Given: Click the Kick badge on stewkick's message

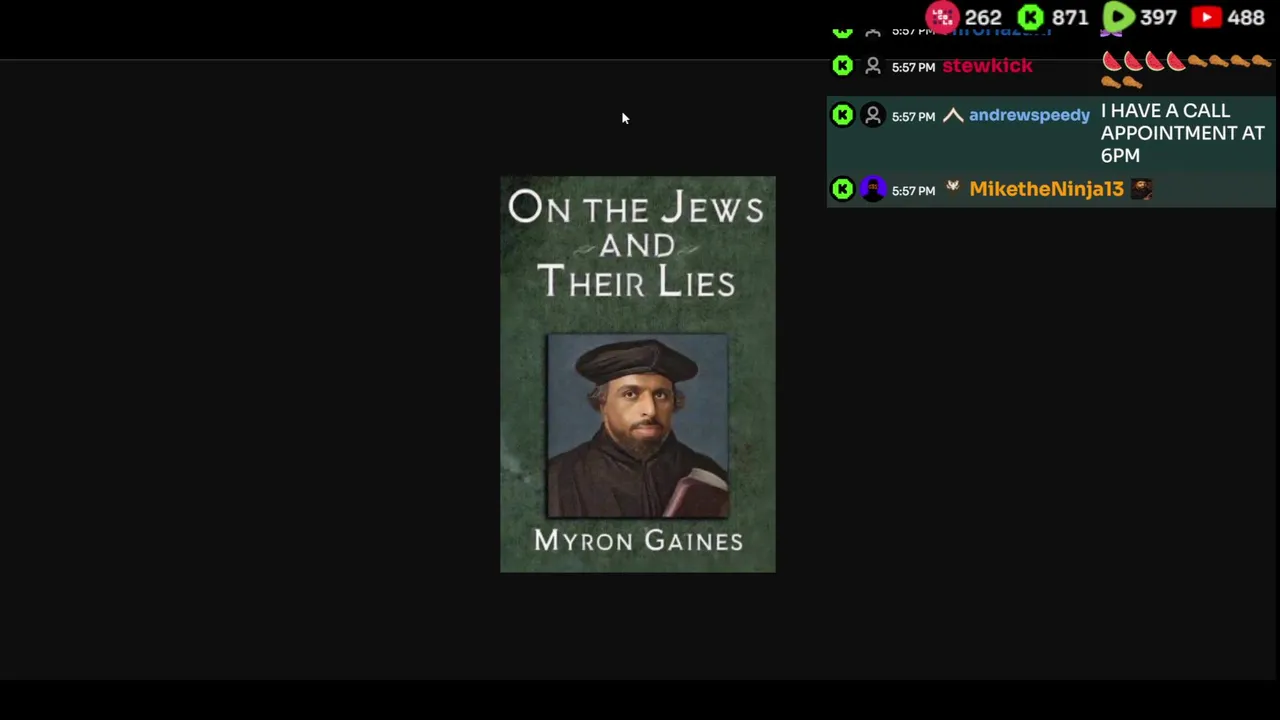Looking at the screenshot, I should click(x=843, y=66).
